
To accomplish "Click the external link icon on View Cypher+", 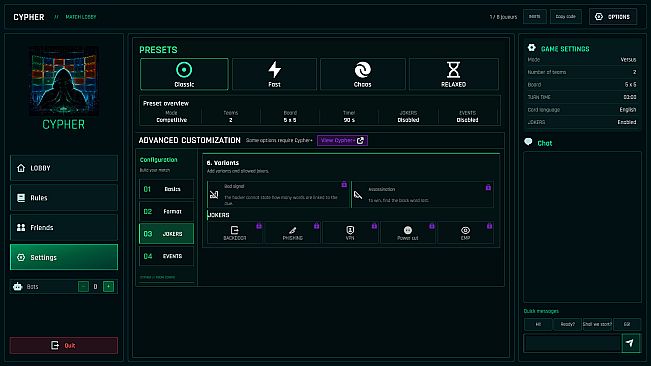I will click(x=360, y=141).
